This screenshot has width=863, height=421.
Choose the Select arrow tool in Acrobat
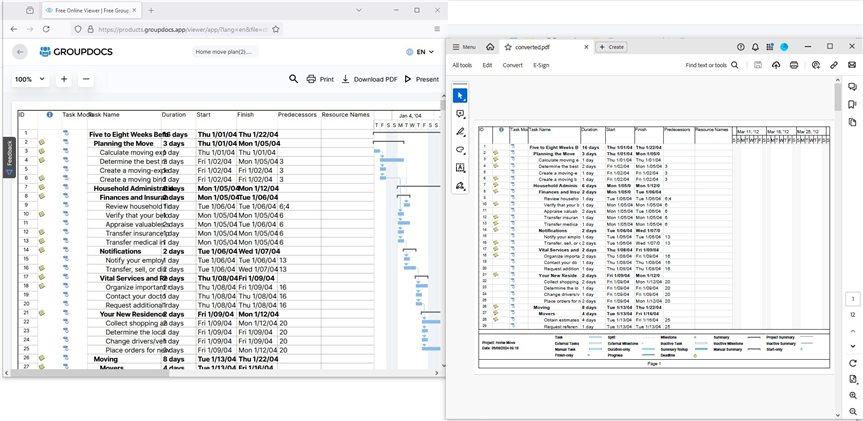tap(460, 96)
